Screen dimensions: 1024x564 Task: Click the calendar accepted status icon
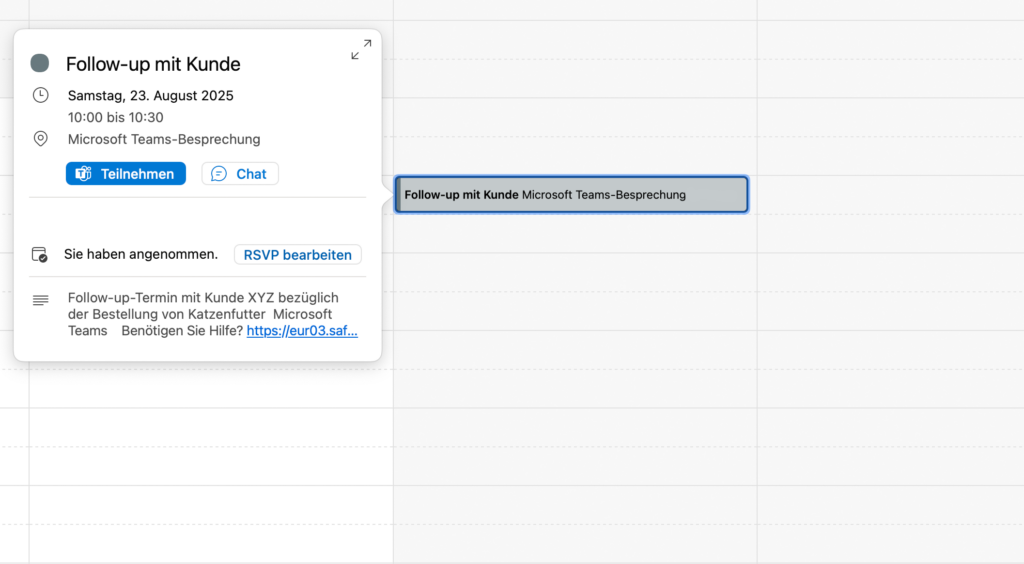pyautogui.click(x=40, y=255)
